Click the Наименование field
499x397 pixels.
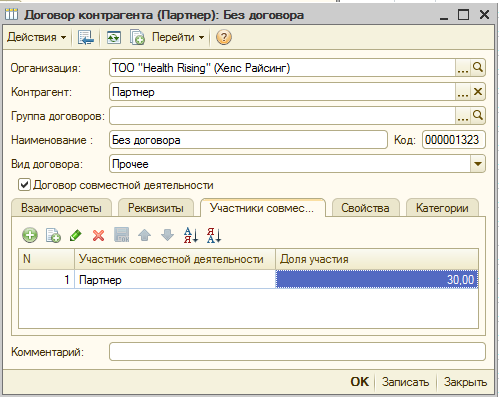pyautogui.click(x=248, y=140)
